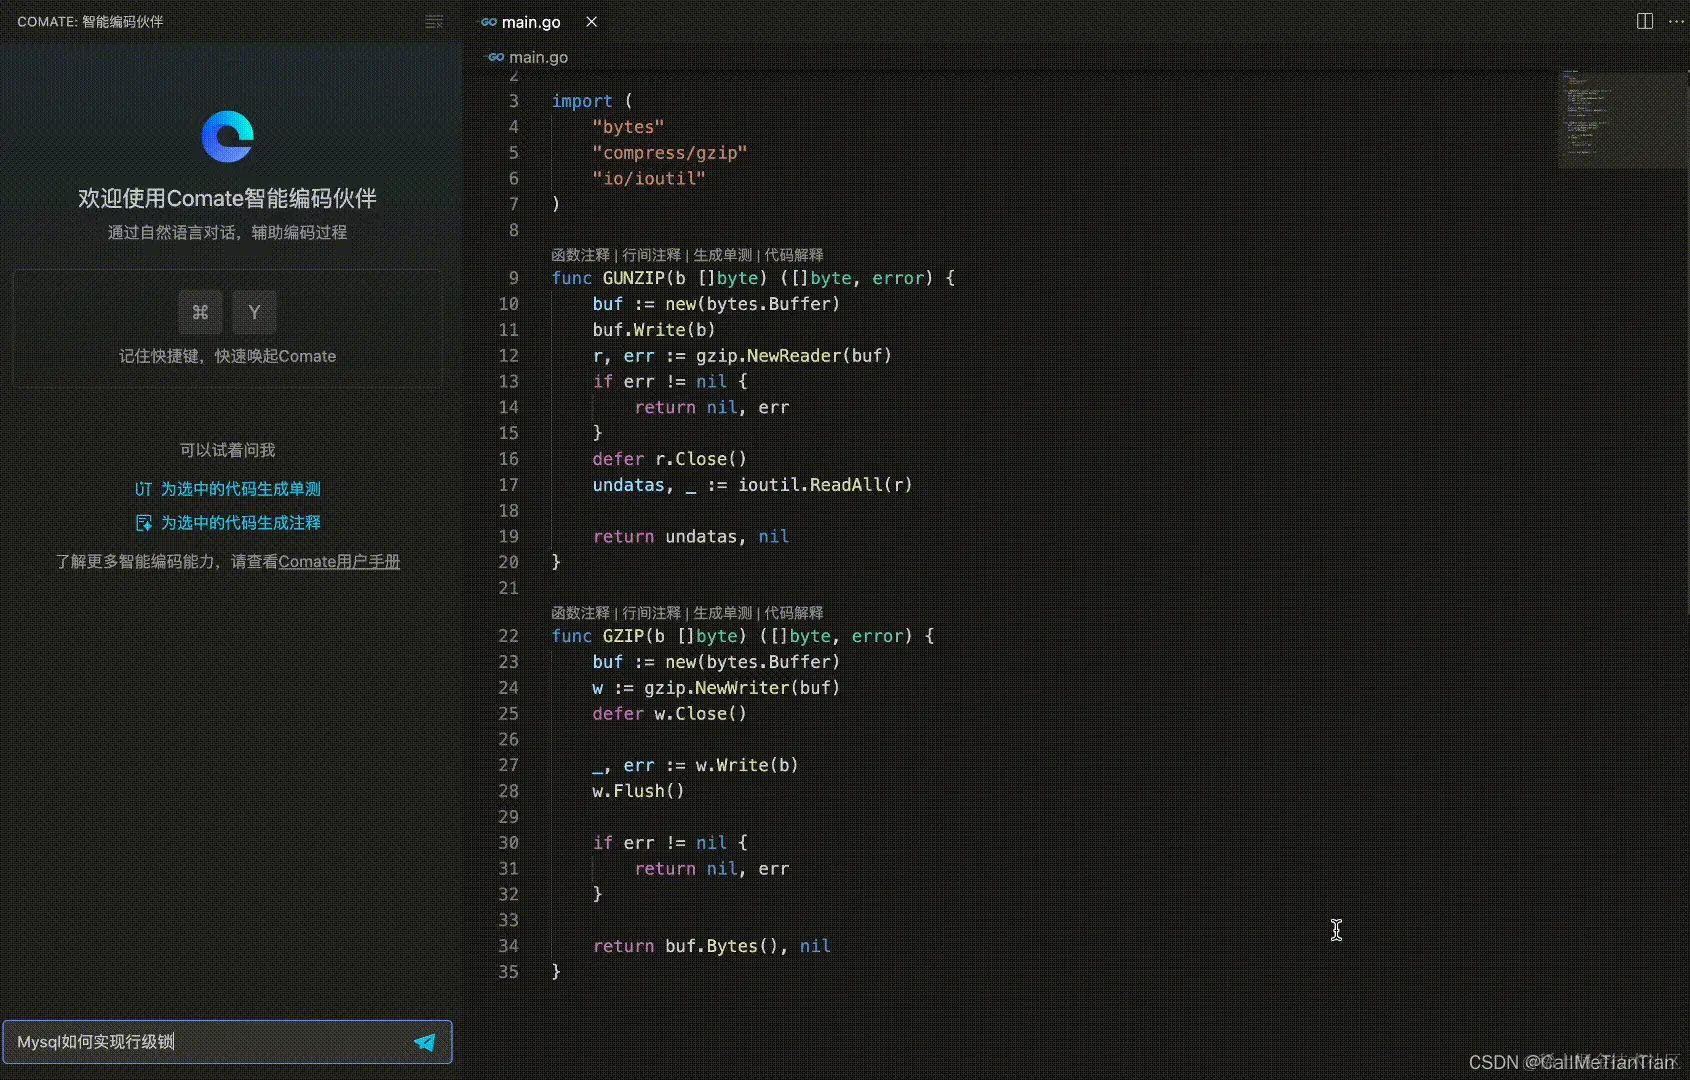
Task: Click the "bytes" import string
Action: click(x=628, y=127)
